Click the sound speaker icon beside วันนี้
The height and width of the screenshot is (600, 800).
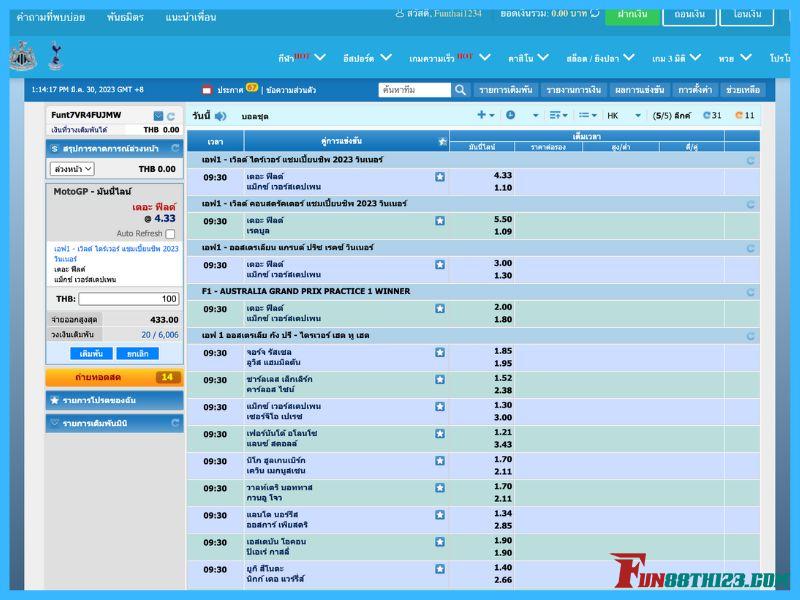(x=220, y=116)
